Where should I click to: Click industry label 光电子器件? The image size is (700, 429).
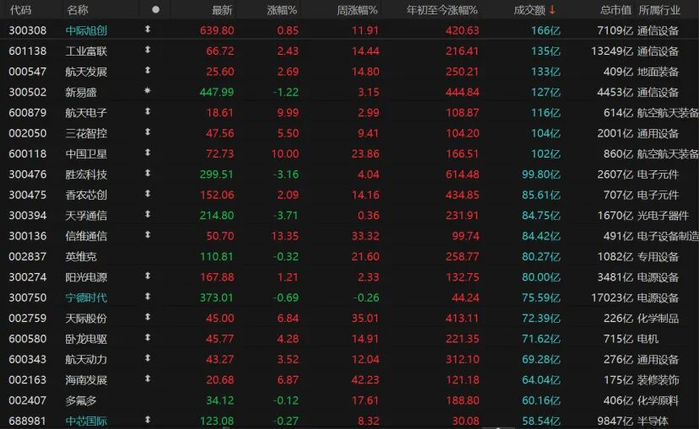click(x=663, y=215)
